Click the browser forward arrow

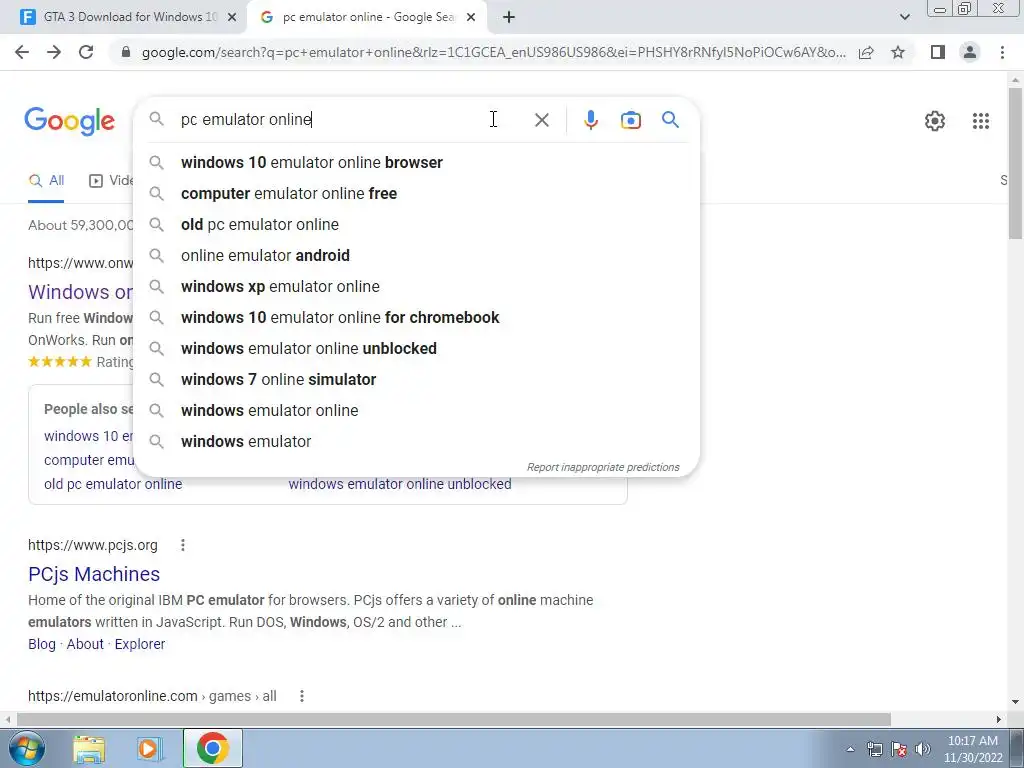point(54,52)
